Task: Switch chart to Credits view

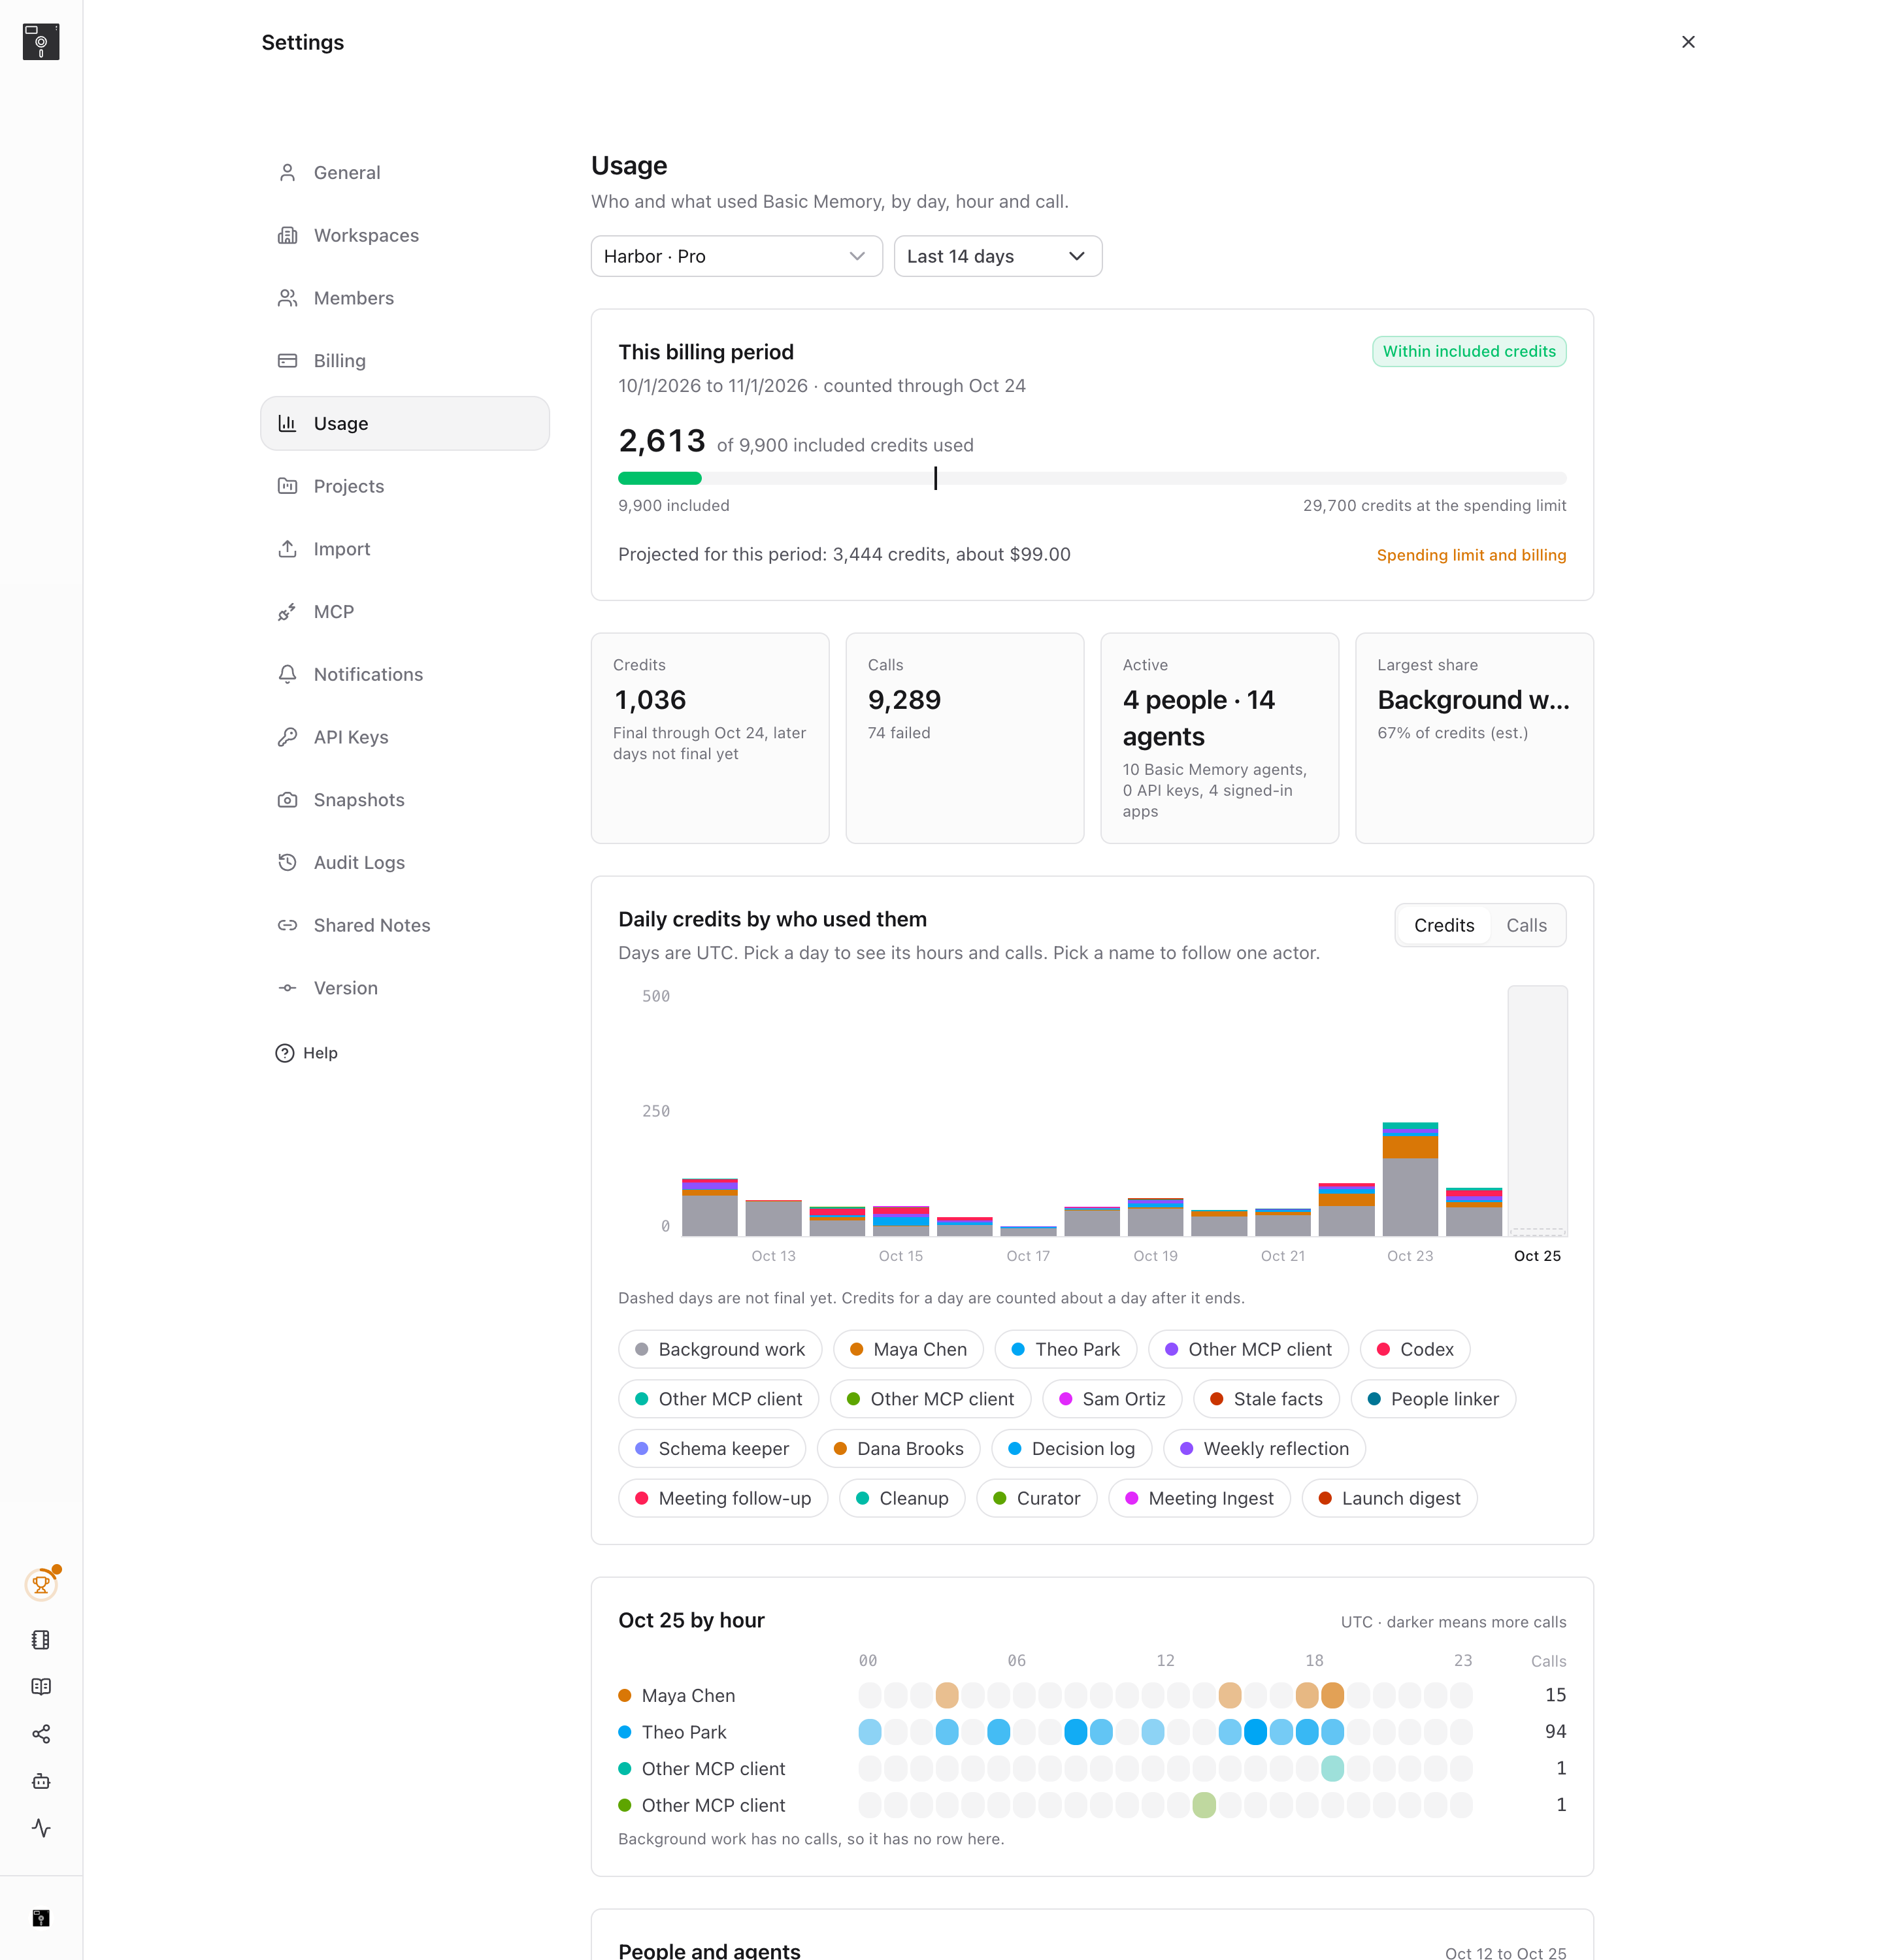Action: pyautogui.click(x=1443, y=926)
